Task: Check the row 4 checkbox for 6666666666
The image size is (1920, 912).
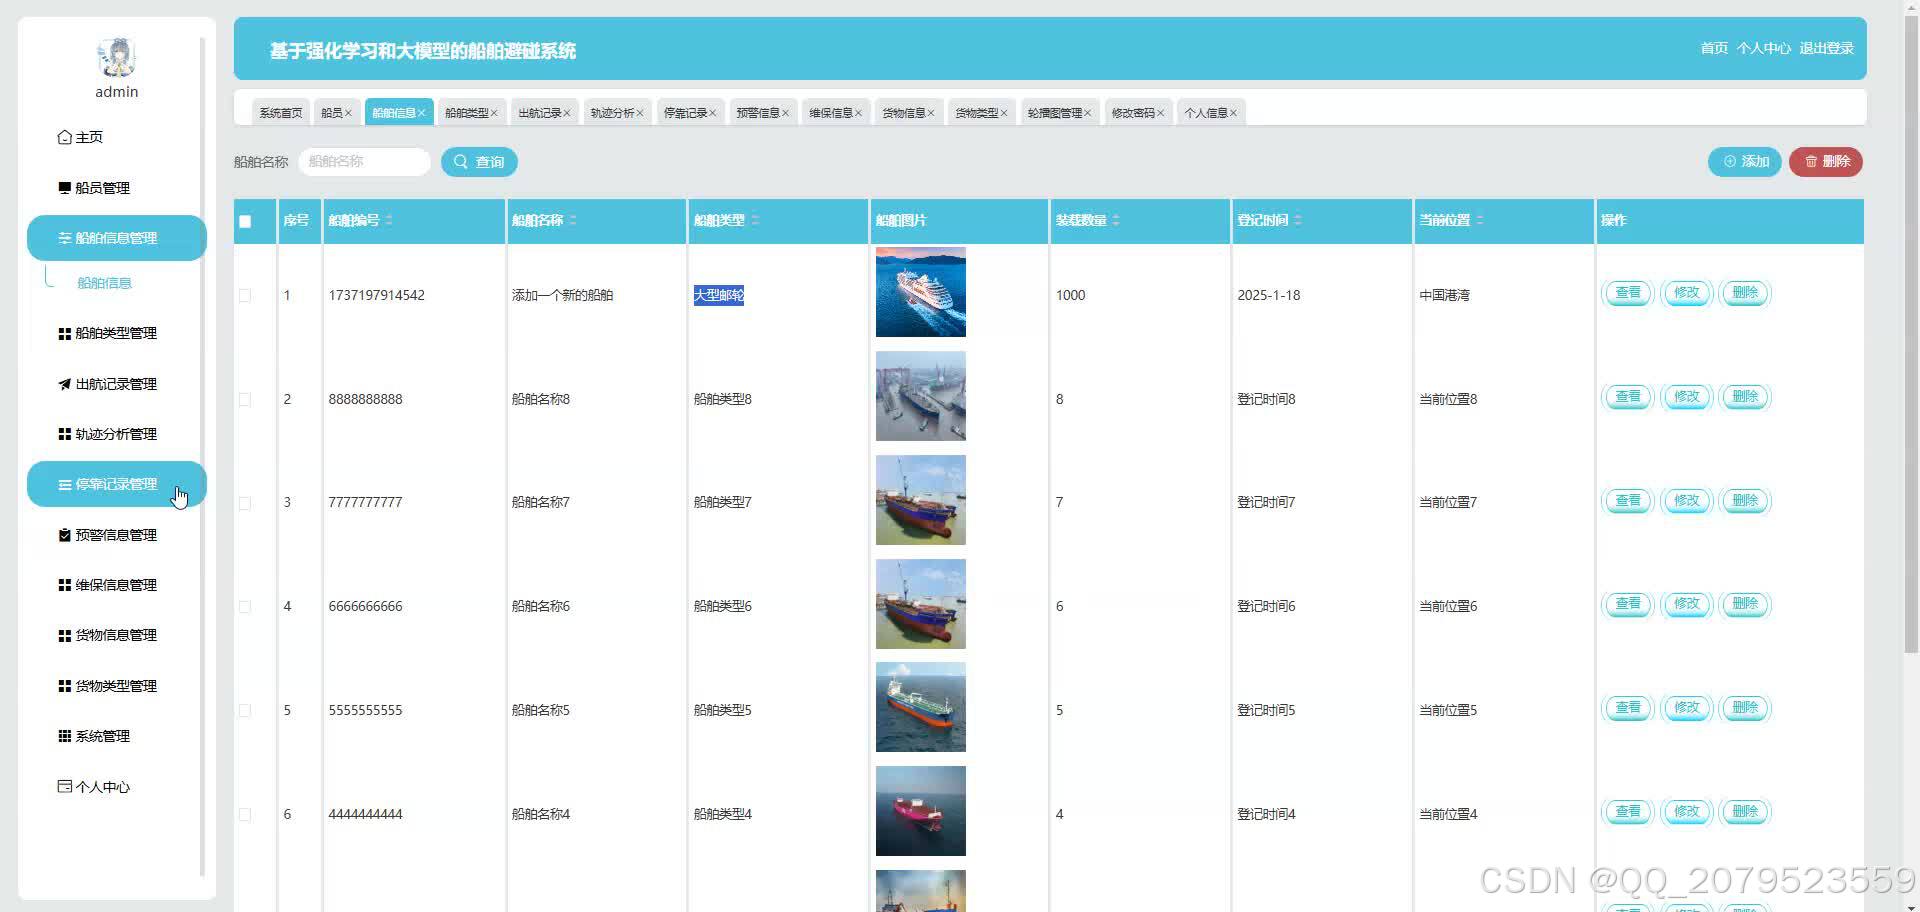Action: pos(245,607)
